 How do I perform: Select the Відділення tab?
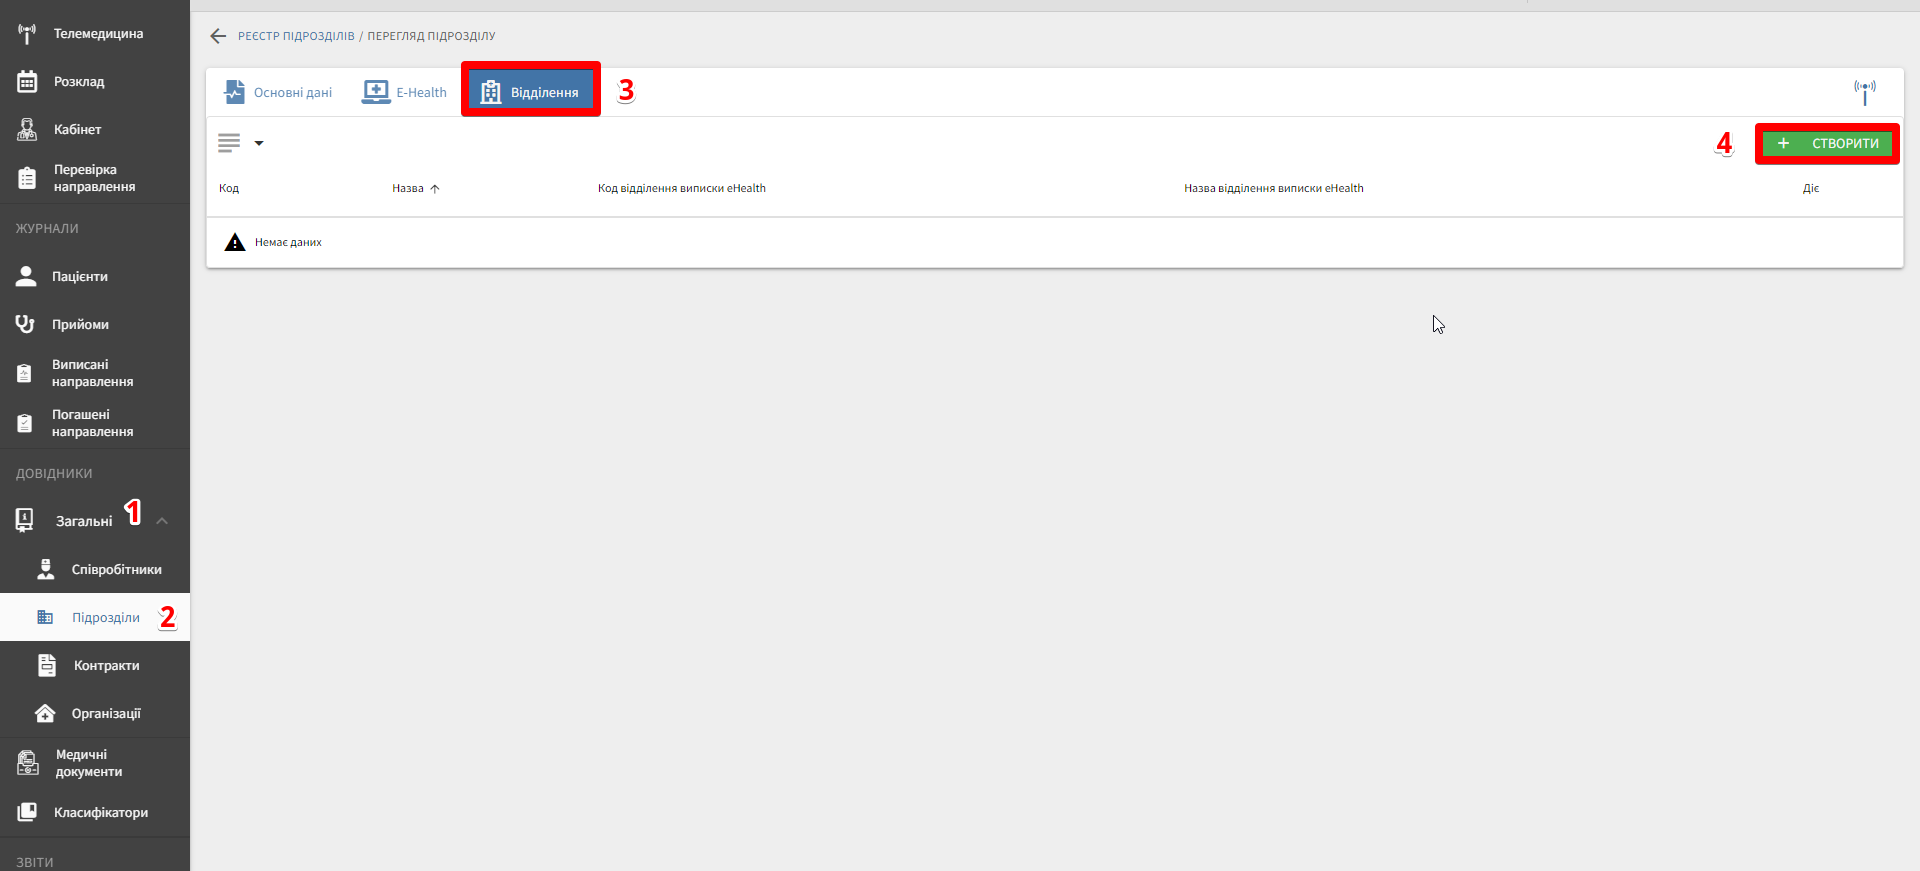click(x=531, y=92)
